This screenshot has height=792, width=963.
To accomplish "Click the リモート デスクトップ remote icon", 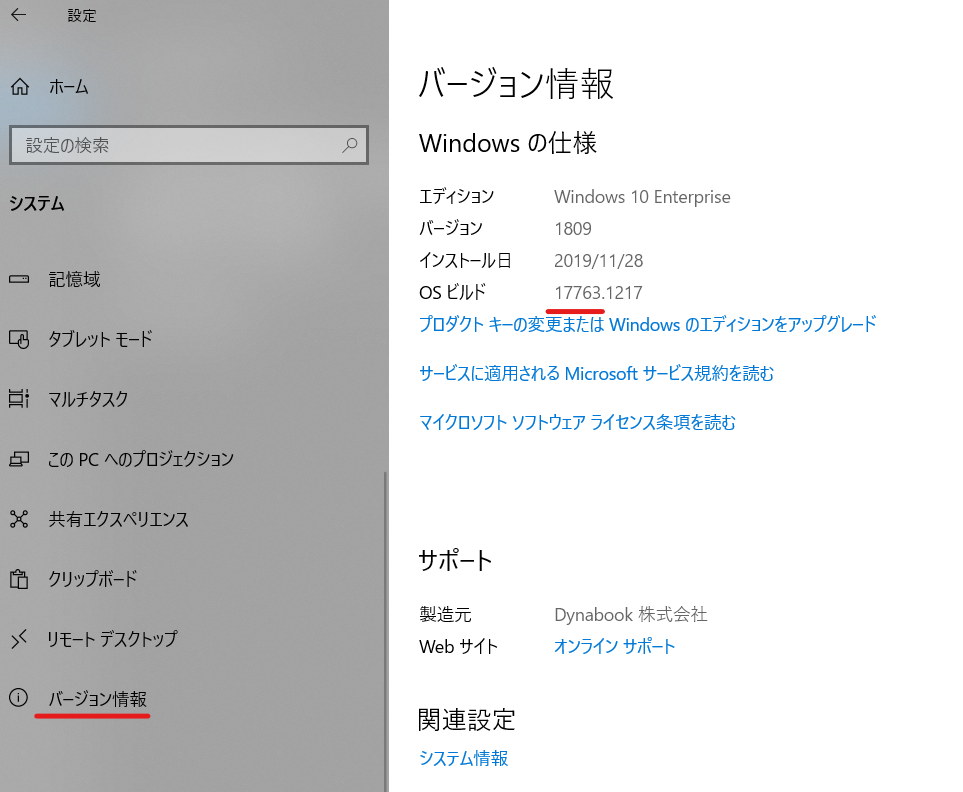I will click(19, 639).
